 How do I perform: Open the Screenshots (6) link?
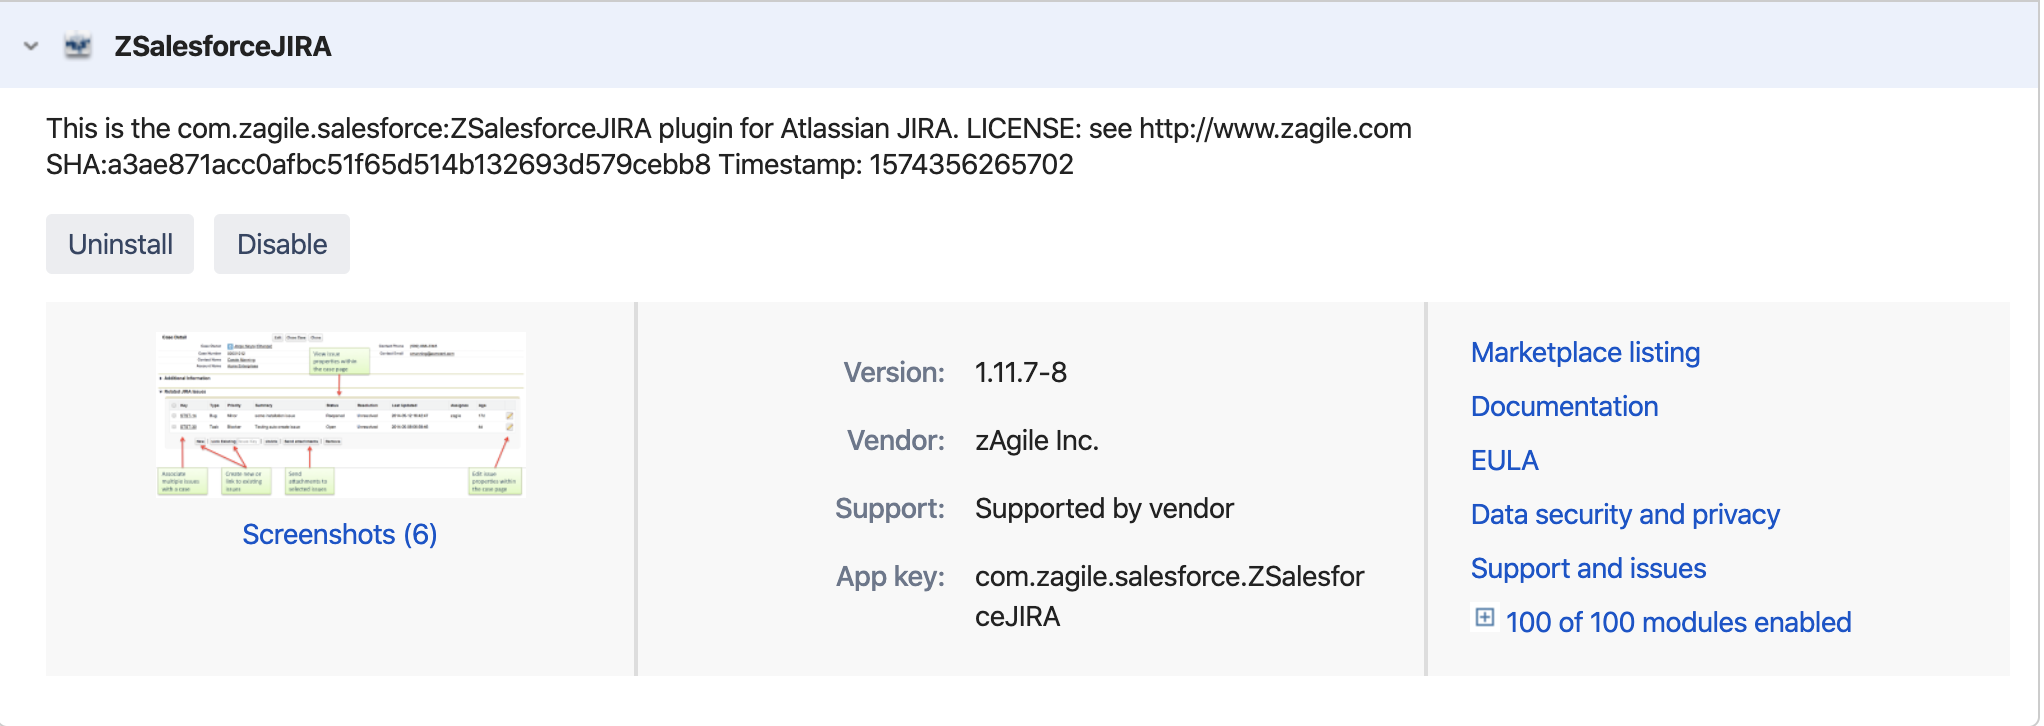340,534
